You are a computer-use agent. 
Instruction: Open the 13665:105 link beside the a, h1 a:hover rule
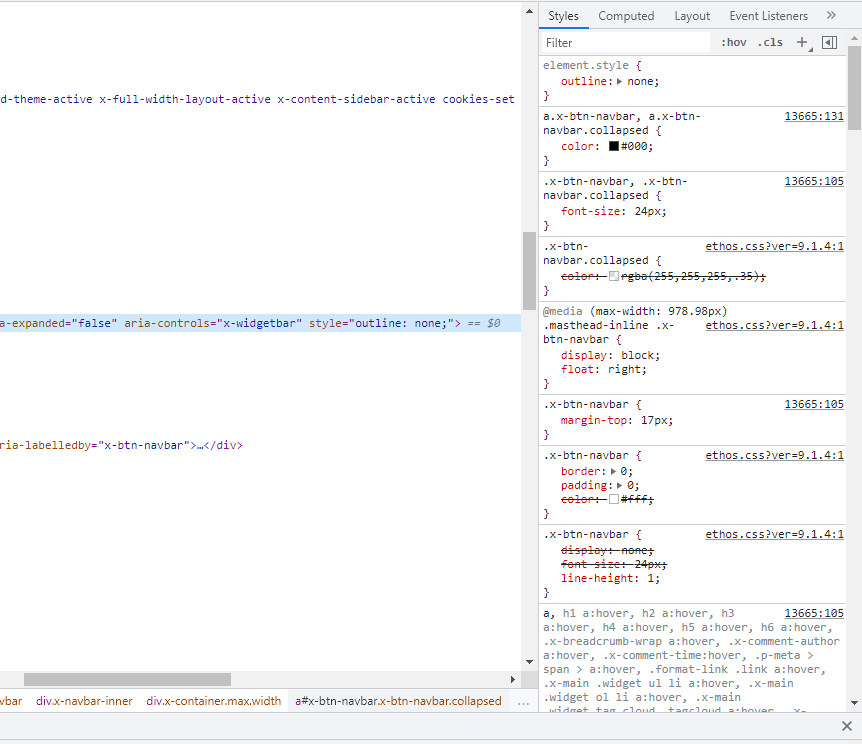pos(814,613)
